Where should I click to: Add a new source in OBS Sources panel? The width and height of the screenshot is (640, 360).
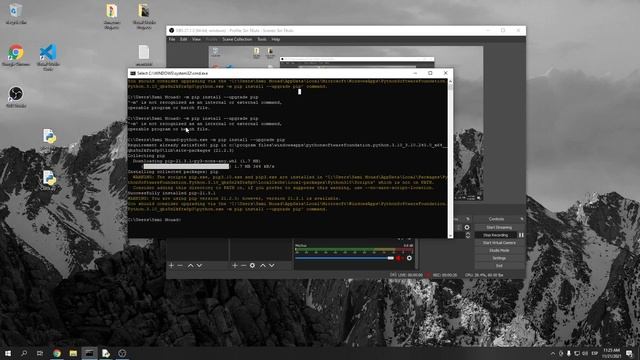pos(235,265)
